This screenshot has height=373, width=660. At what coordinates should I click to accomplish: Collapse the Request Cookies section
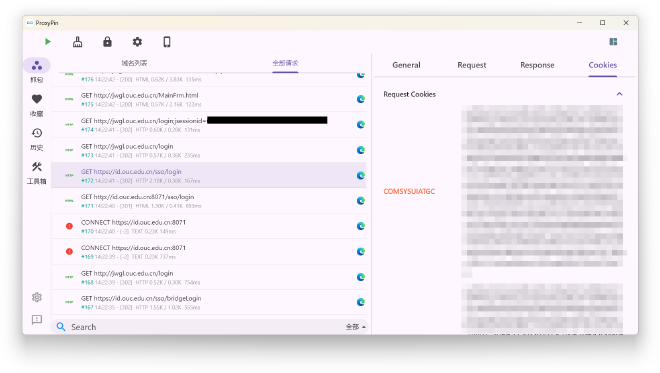(619, 94)
